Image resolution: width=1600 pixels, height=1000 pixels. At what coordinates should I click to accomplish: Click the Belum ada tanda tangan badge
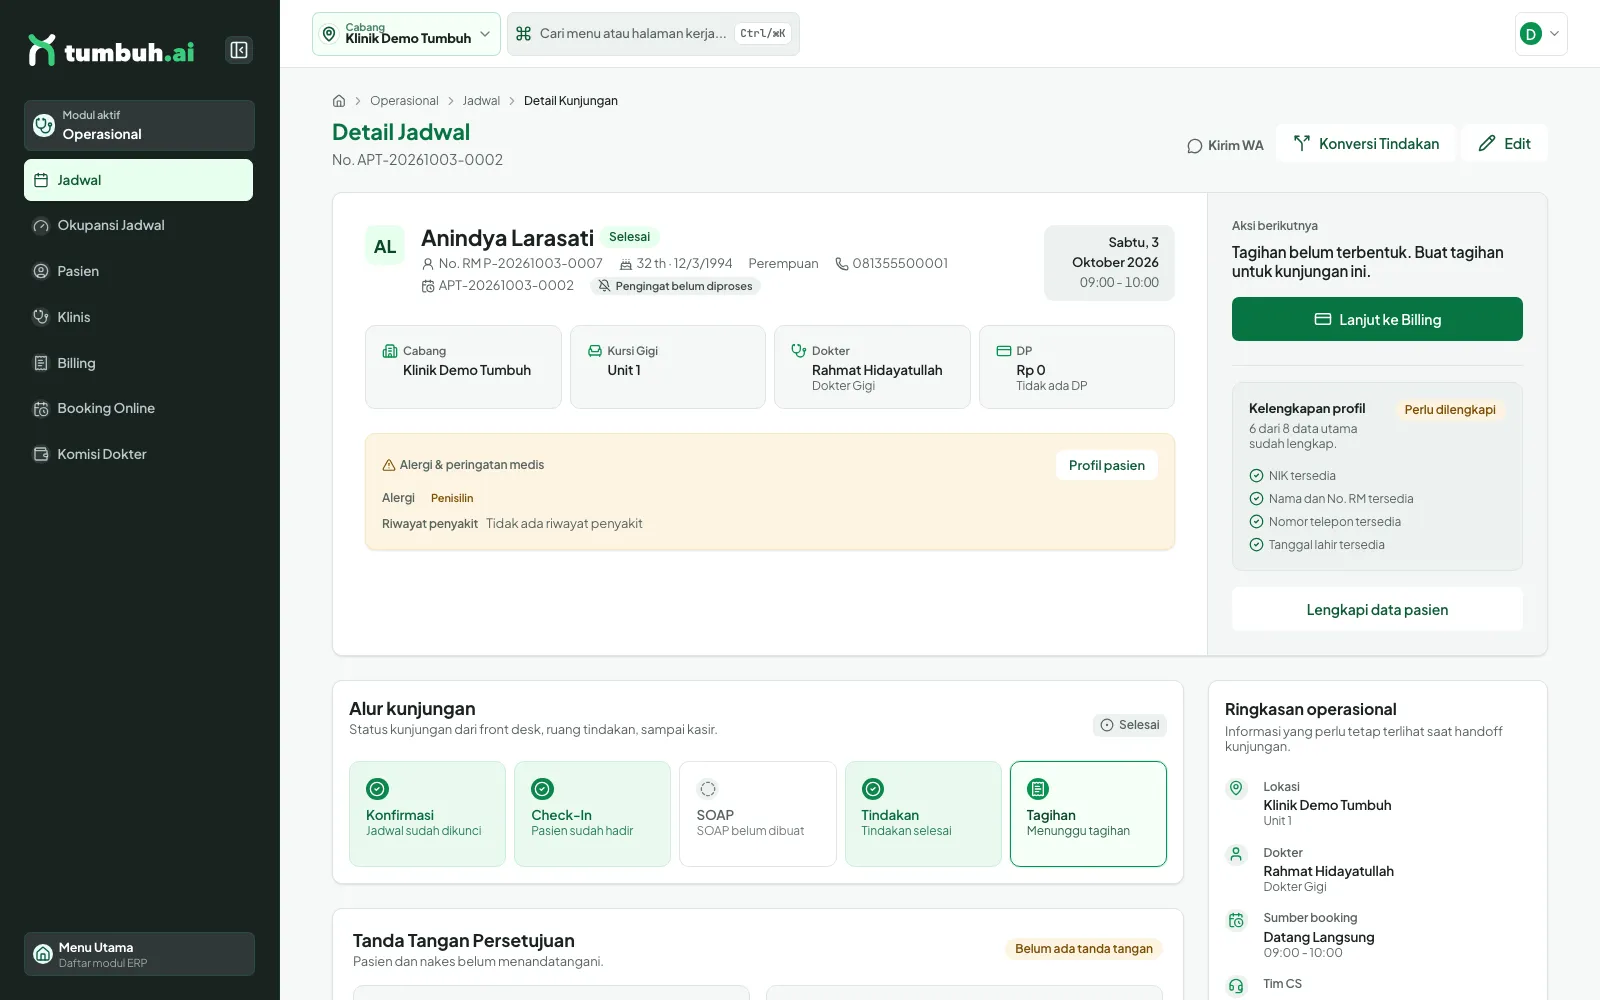point(1083,949)
